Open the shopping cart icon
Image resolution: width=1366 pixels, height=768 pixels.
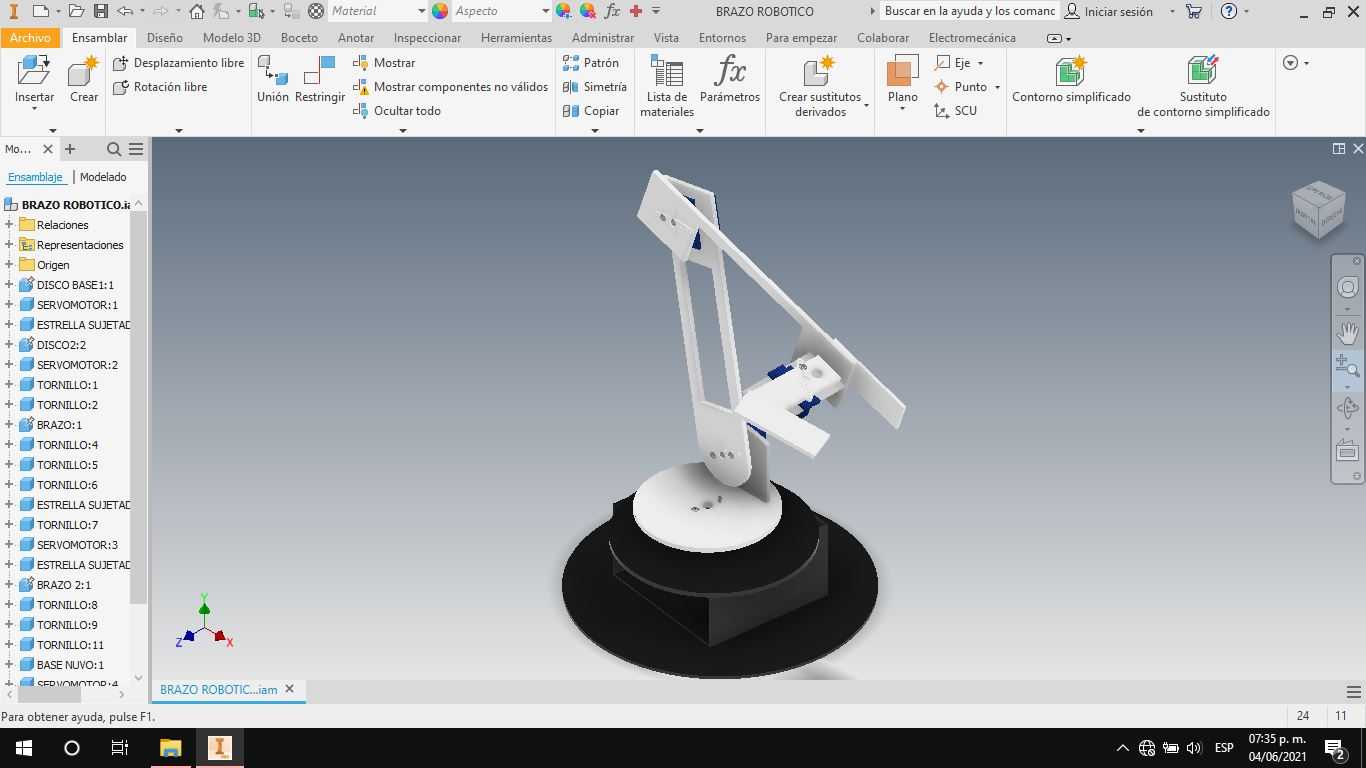pyautogui.click(x=1193, y=11)
